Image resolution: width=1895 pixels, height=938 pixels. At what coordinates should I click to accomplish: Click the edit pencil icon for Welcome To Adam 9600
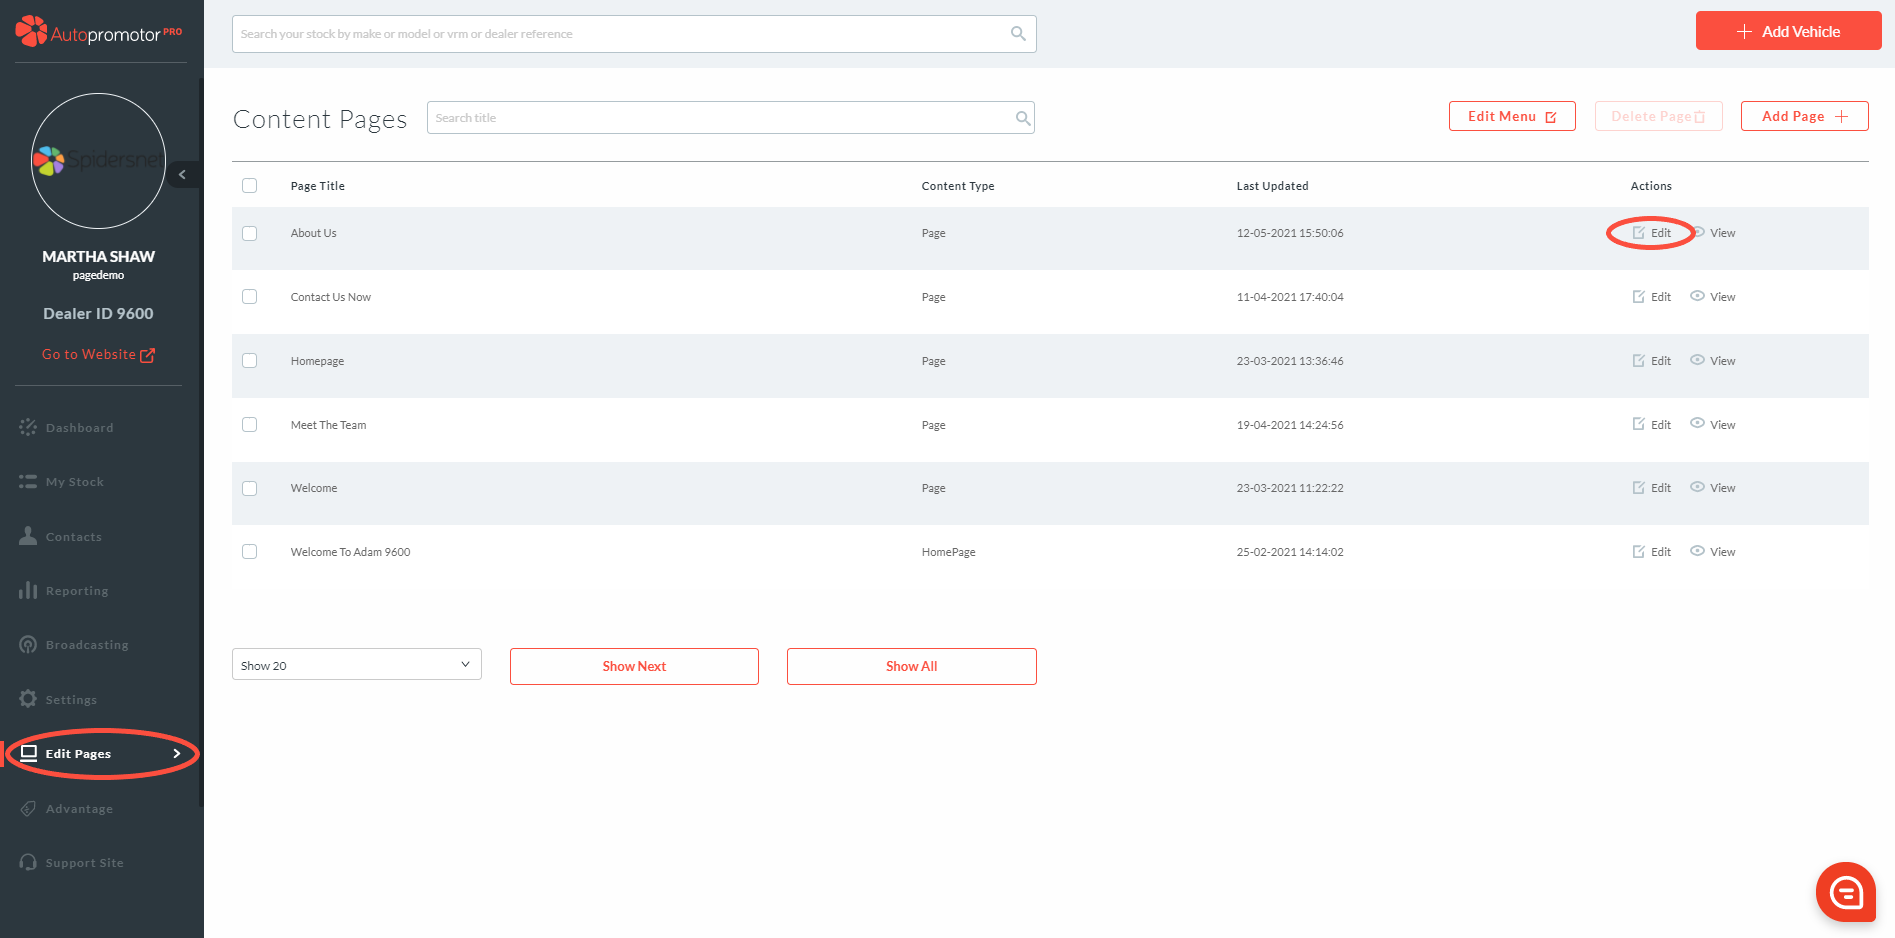1638,552
